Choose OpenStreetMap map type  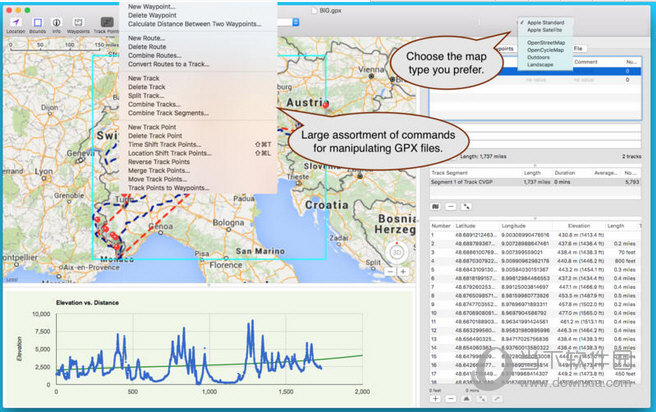[546, 43]
